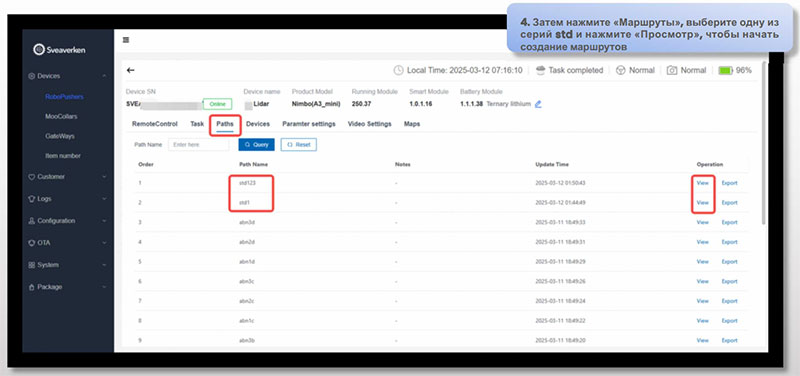The image size is (800, 376).
Task: View the std123 path
Action: point(703,183)
